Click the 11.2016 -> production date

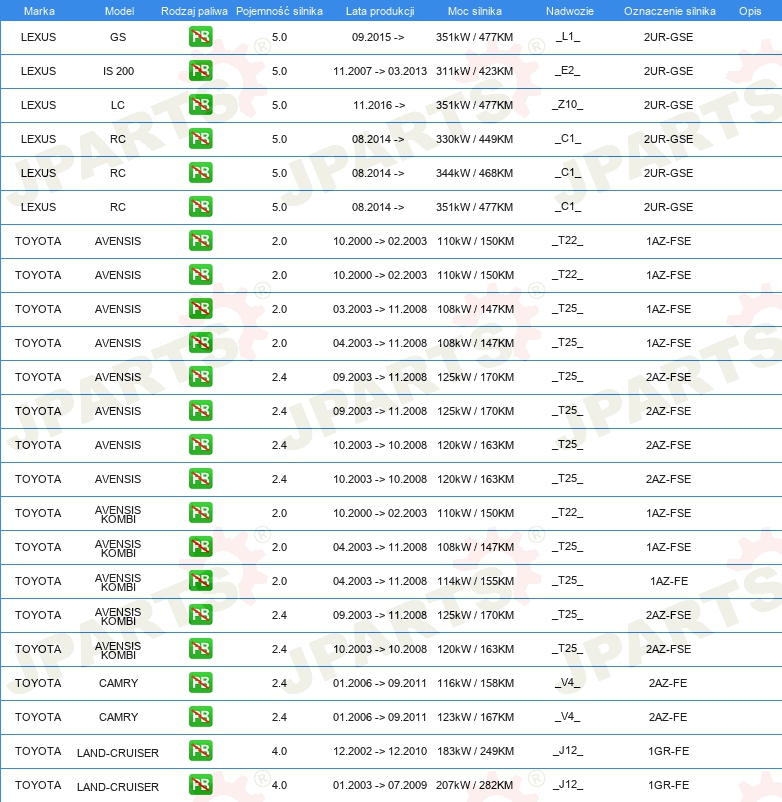[379, 105]
